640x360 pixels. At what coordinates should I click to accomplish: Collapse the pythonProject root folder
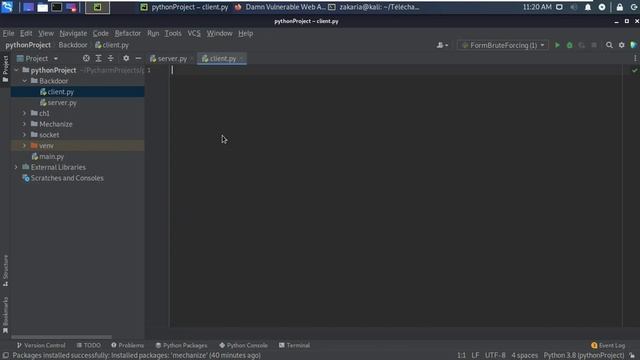[16, 70]
